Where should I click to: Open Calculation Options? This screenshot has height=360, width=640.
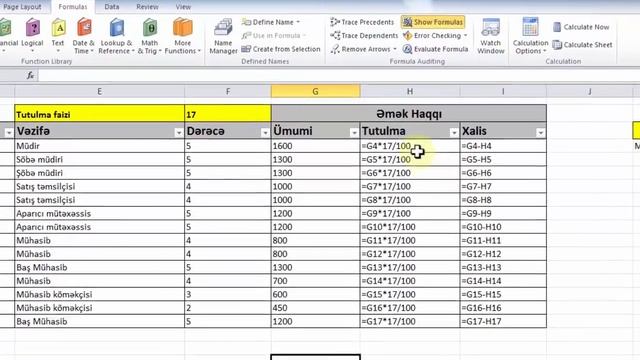click(530, 36)
